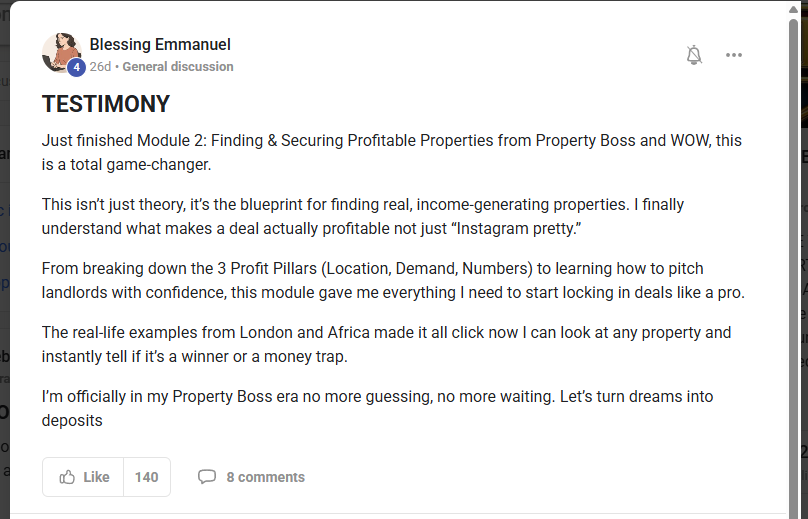Open the 8 comments link
Image resolution: width=808 pixels, height=519 pixels.
[x=265, y=477]
